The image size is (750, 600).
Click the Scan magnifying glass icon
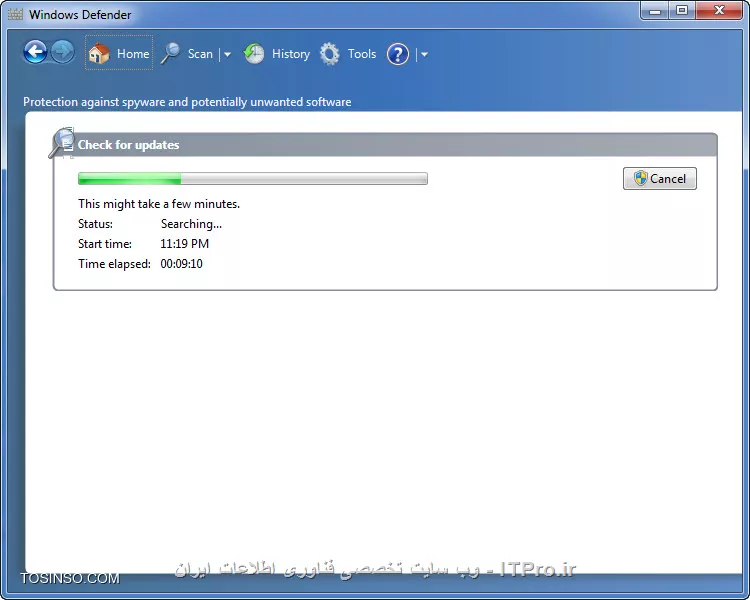170,53
